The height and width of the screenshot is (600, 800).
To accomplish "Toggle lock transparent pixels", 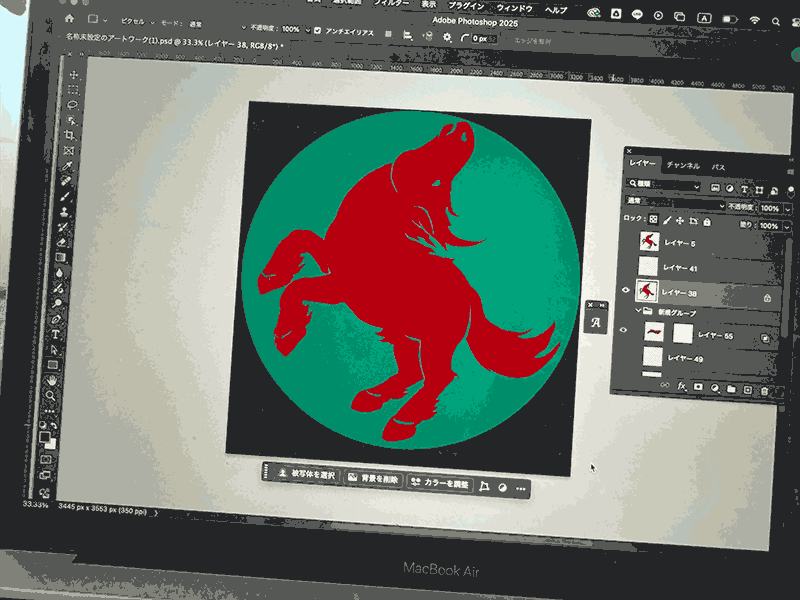I will [653, 219].
